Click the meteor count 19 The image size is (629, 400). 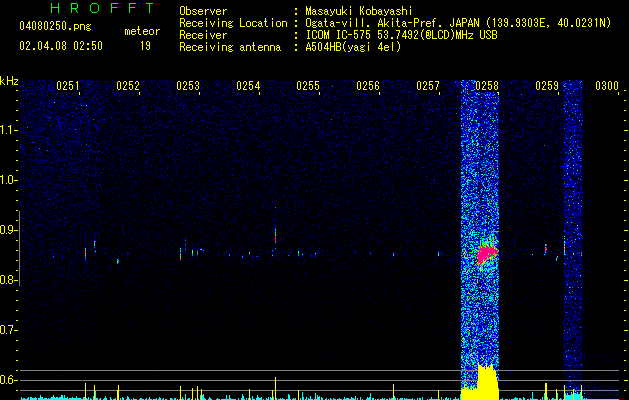[x=145, y=46]
